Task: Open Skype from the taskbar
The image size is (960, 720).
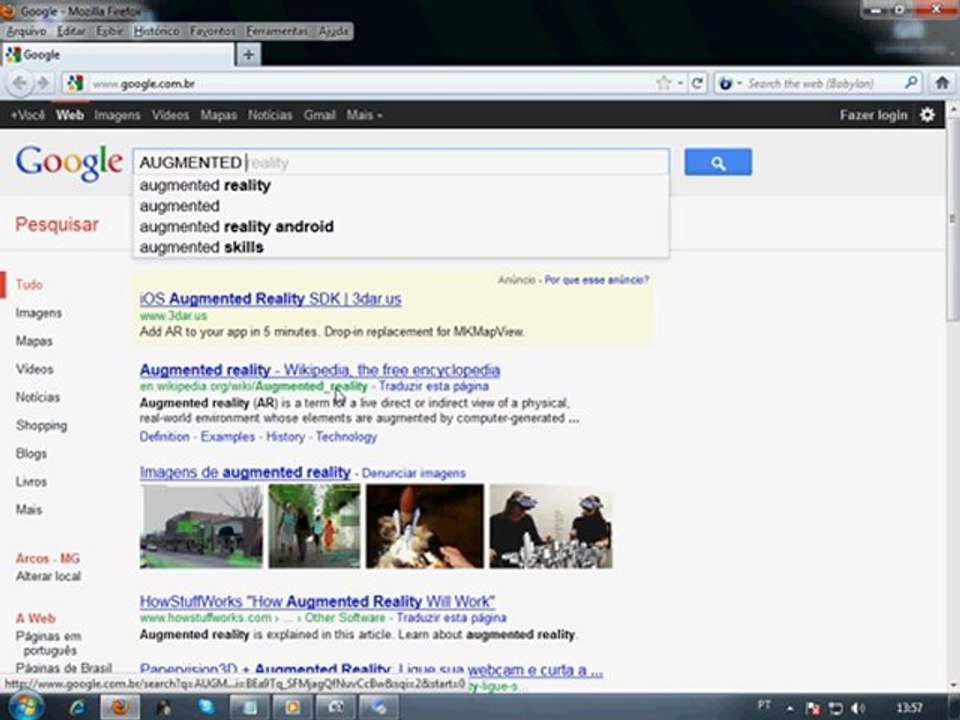Action: [x=206, y=708]
